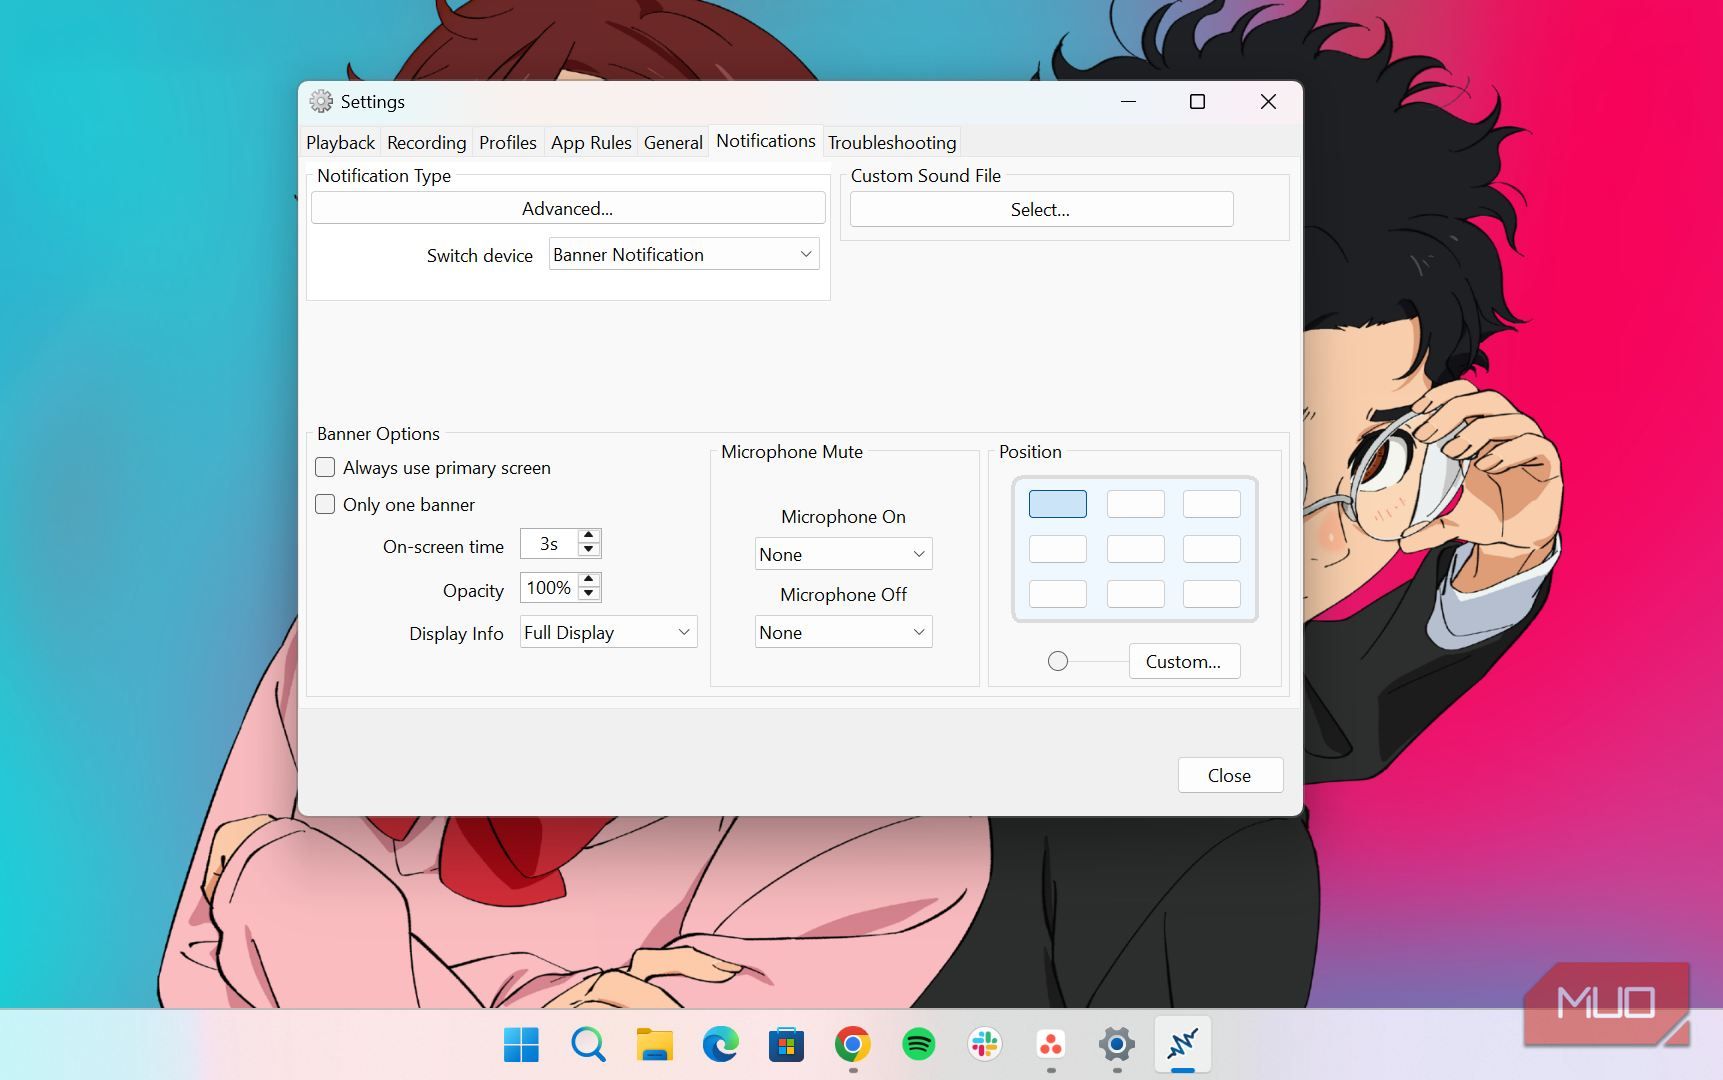Viewport: 1723px width, 1080px height.
Task: Select the top-right banner position
Action: [x=1212, y=504]
